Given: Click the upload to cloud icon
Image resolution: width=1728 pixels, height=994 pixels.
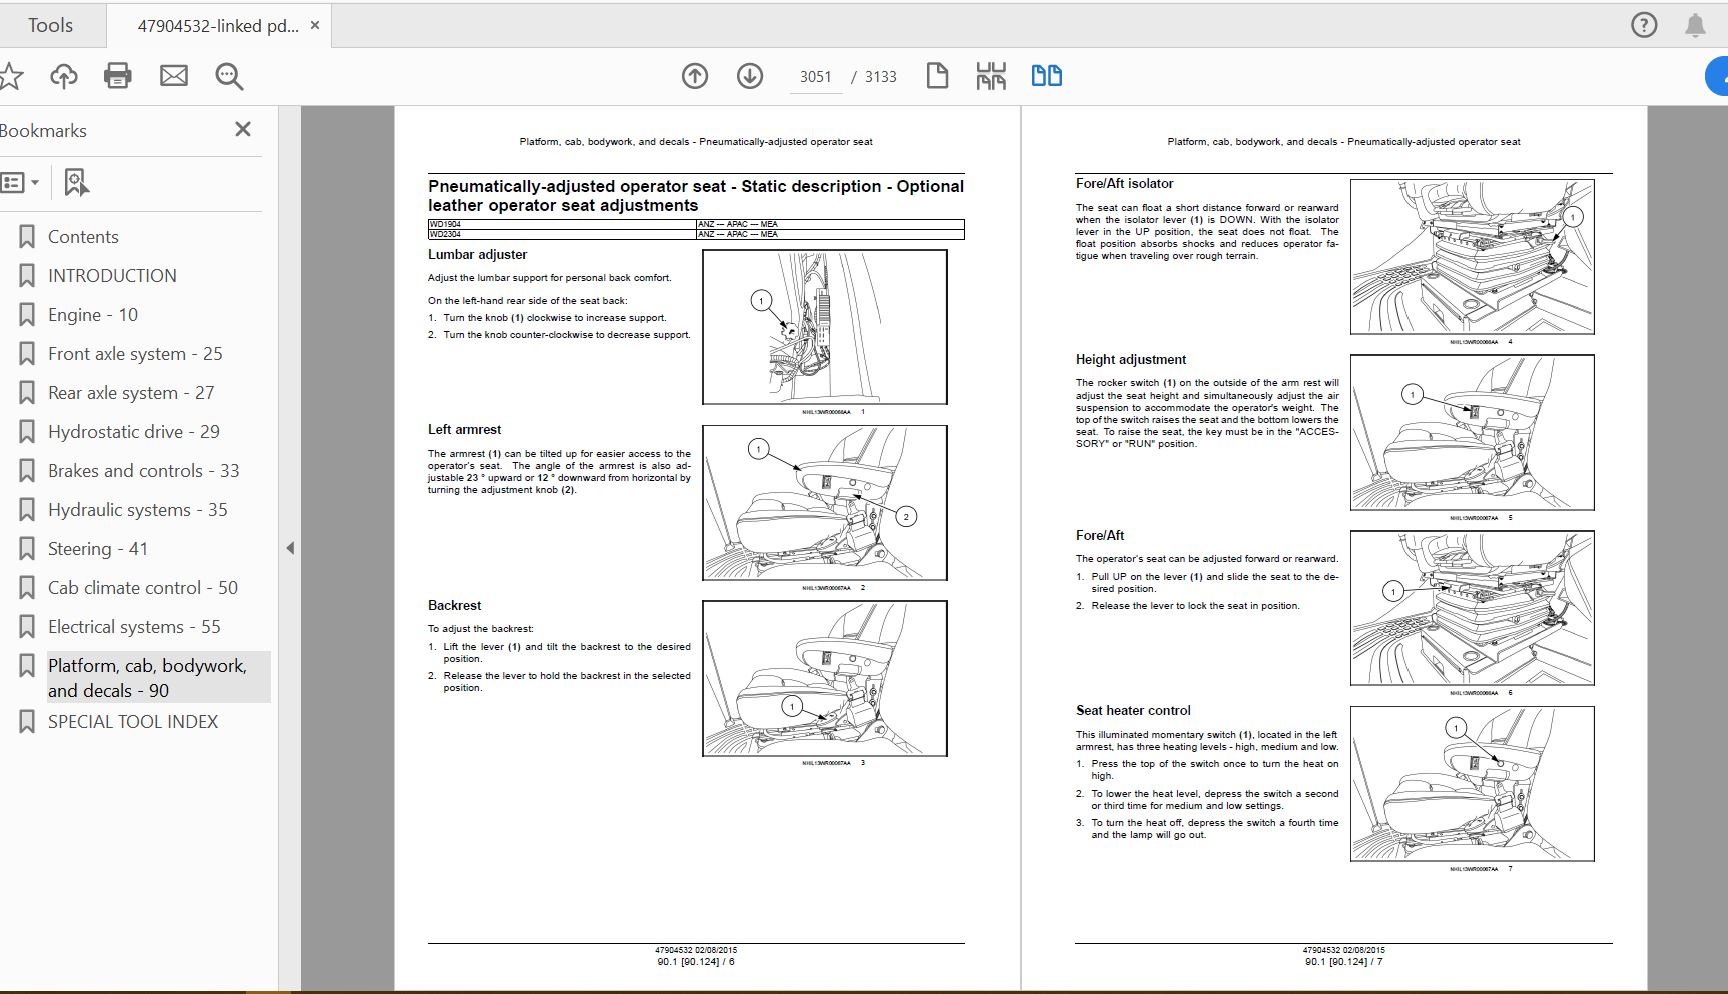Looking at the screenshot, I should [x=64, y=76].
